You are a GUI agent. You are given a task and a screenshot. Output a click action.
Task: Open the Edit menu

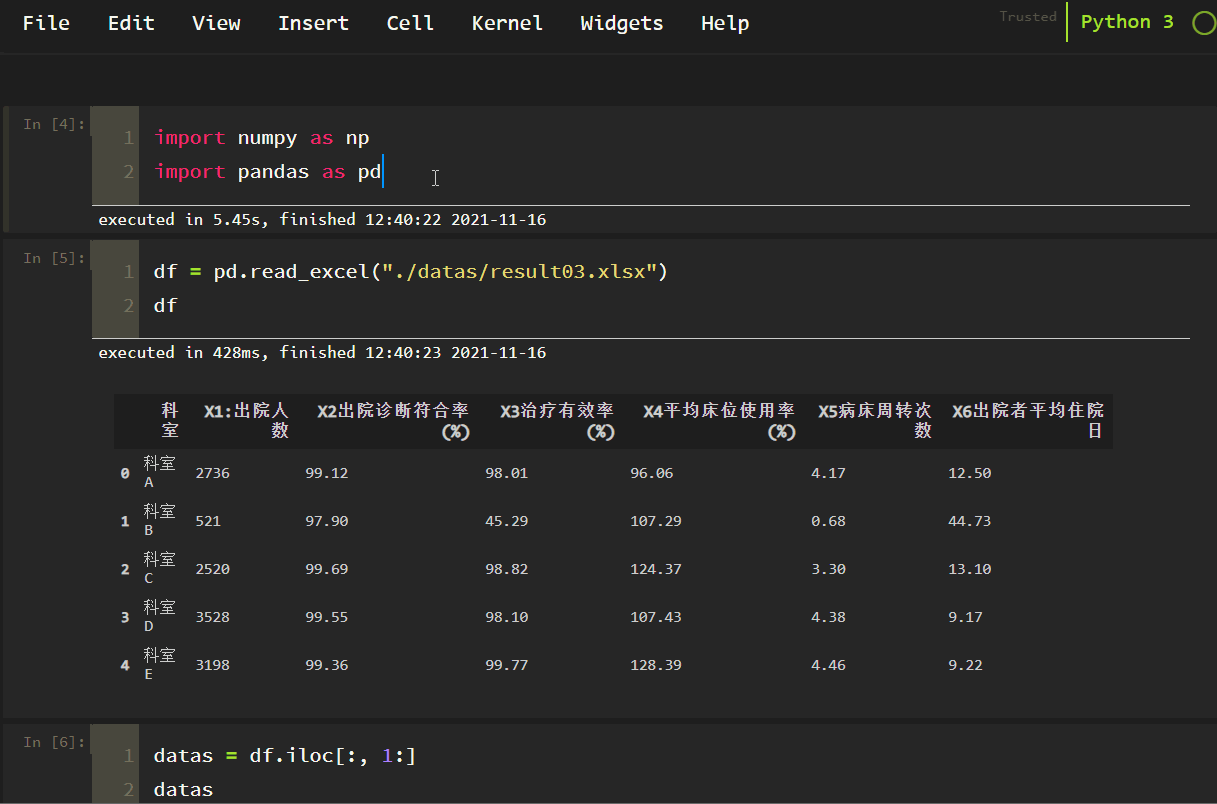pyautogui.click(x=131, y=23)
